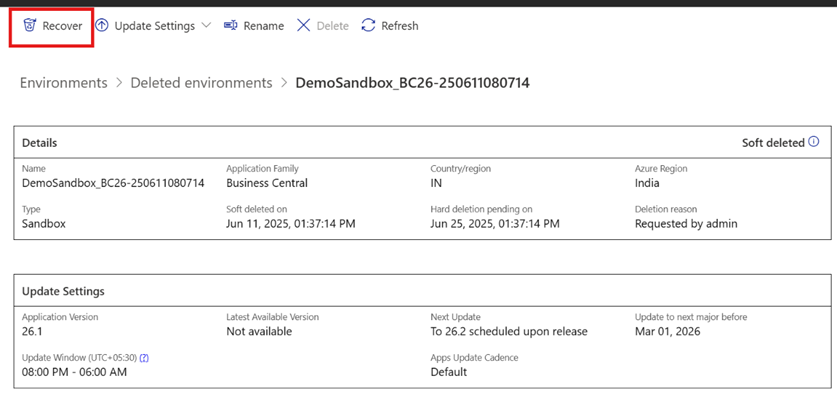
Task: Select the Requested by admin deletion reason
Action: 686,224
